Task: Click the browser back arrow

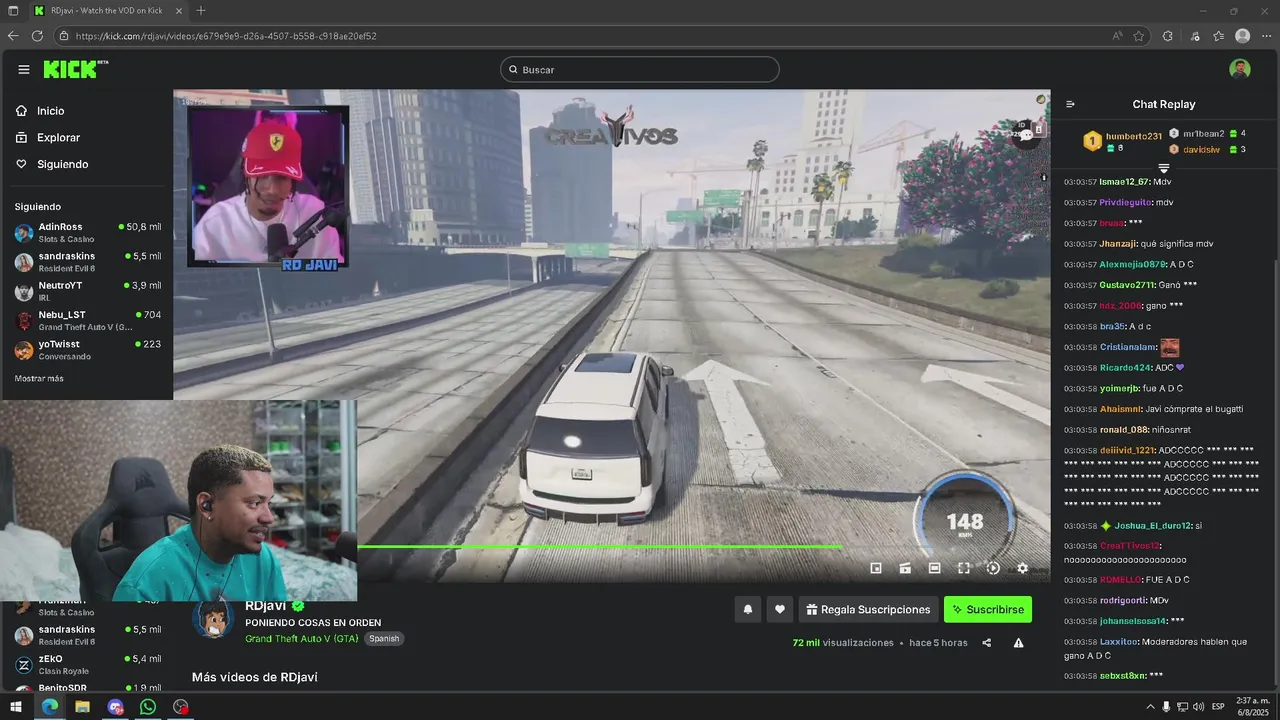Action: coord(13,36)
